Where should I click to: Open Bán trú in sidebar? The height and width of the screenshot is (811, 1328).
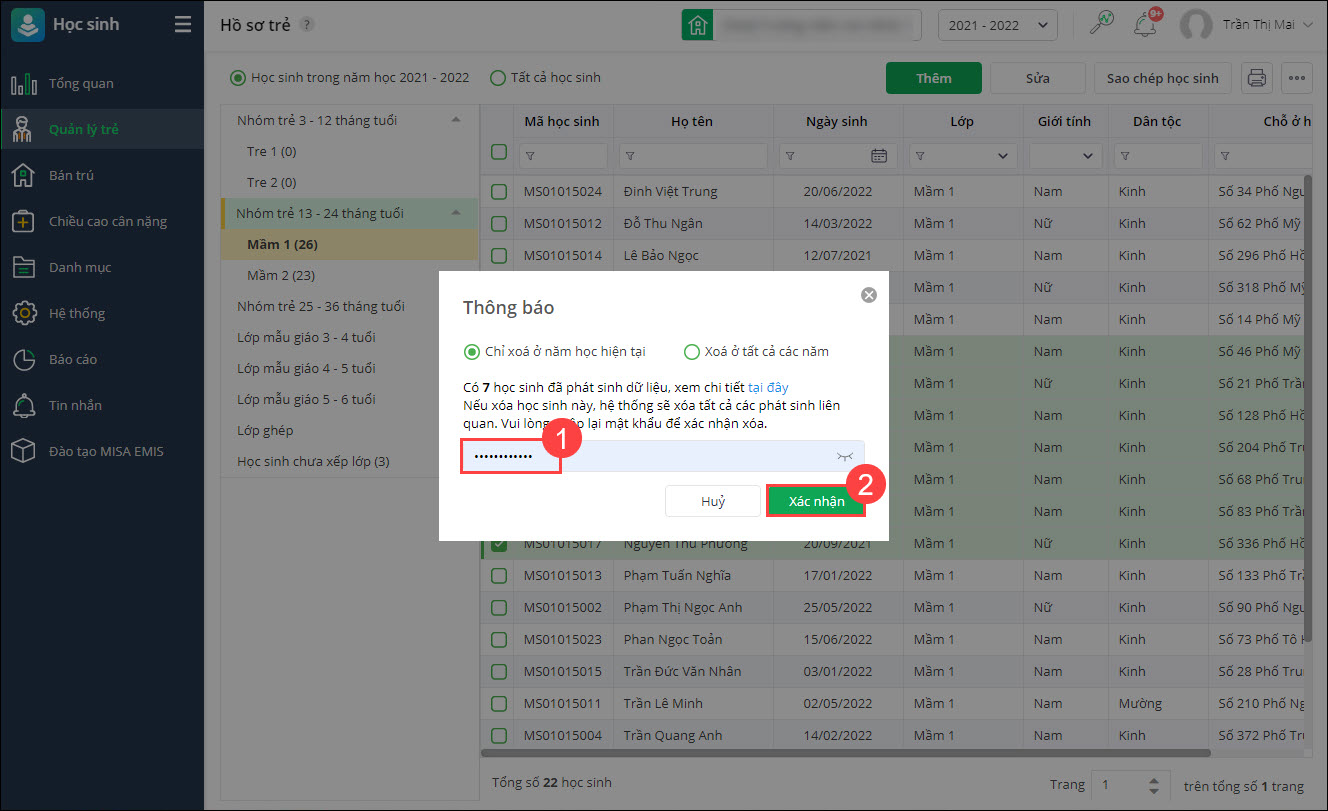coord(102,175)
